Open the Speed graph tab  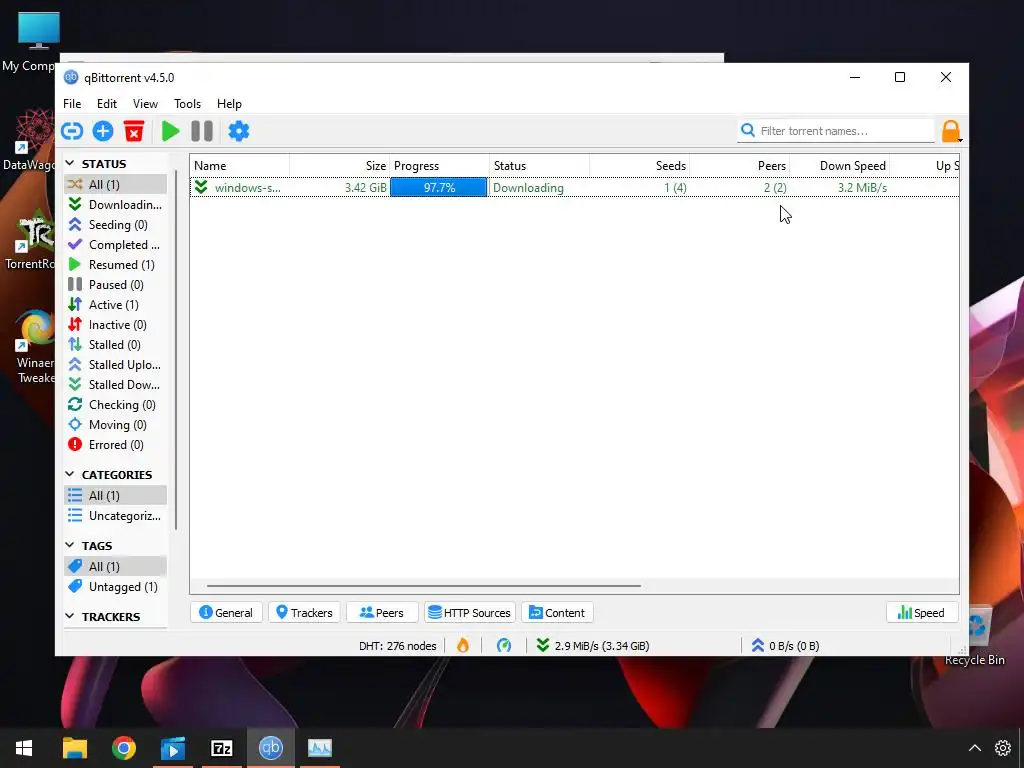pos(921,613)
